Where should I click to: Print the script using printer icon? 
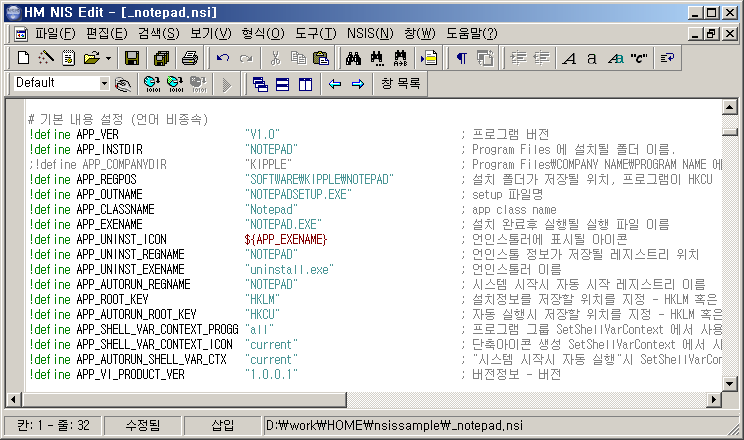[188, 58]
